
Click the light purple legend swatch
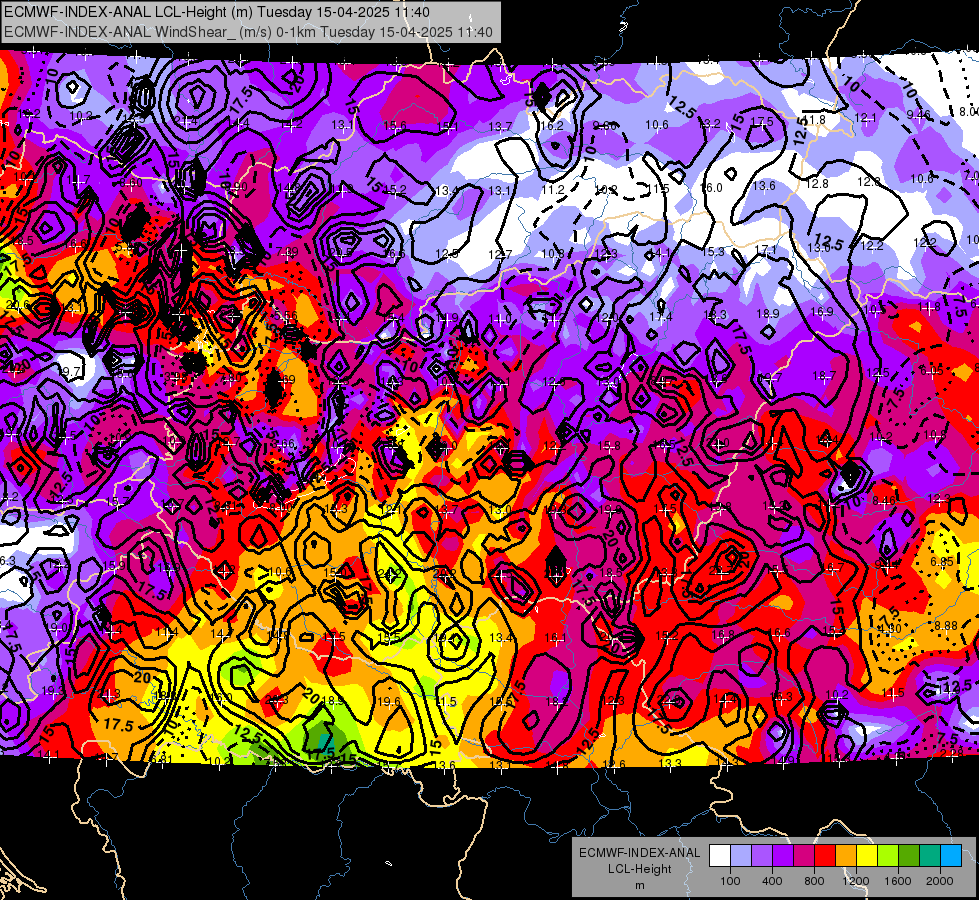(x=762, y=856)
